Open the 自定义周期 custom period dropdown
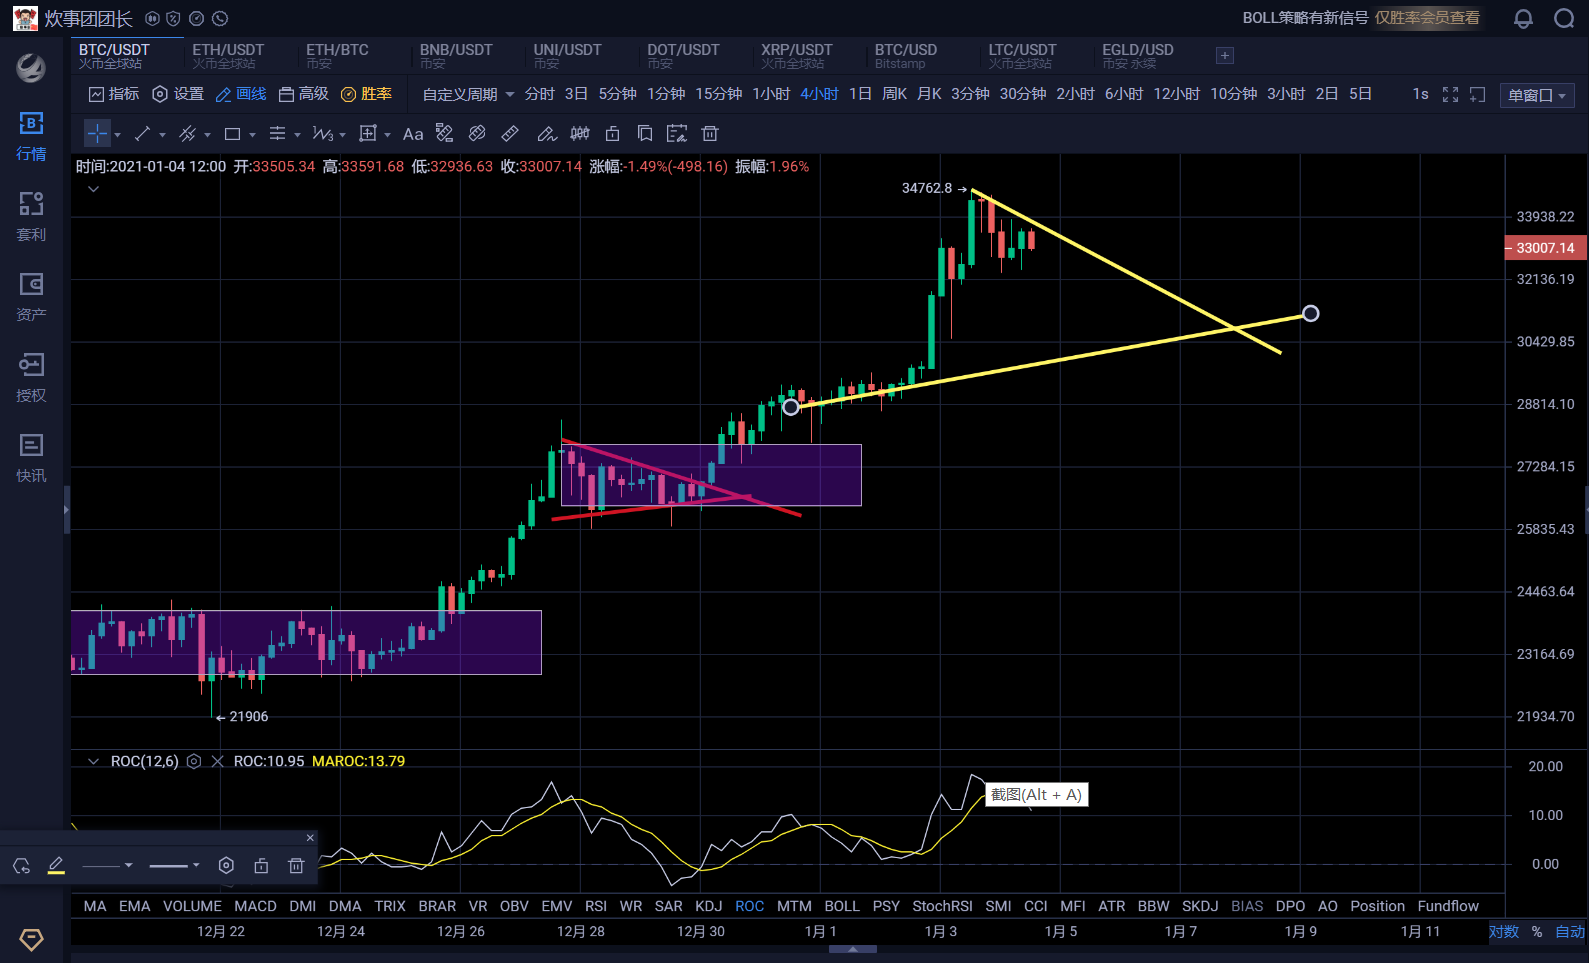 click(x=468, y=94)
